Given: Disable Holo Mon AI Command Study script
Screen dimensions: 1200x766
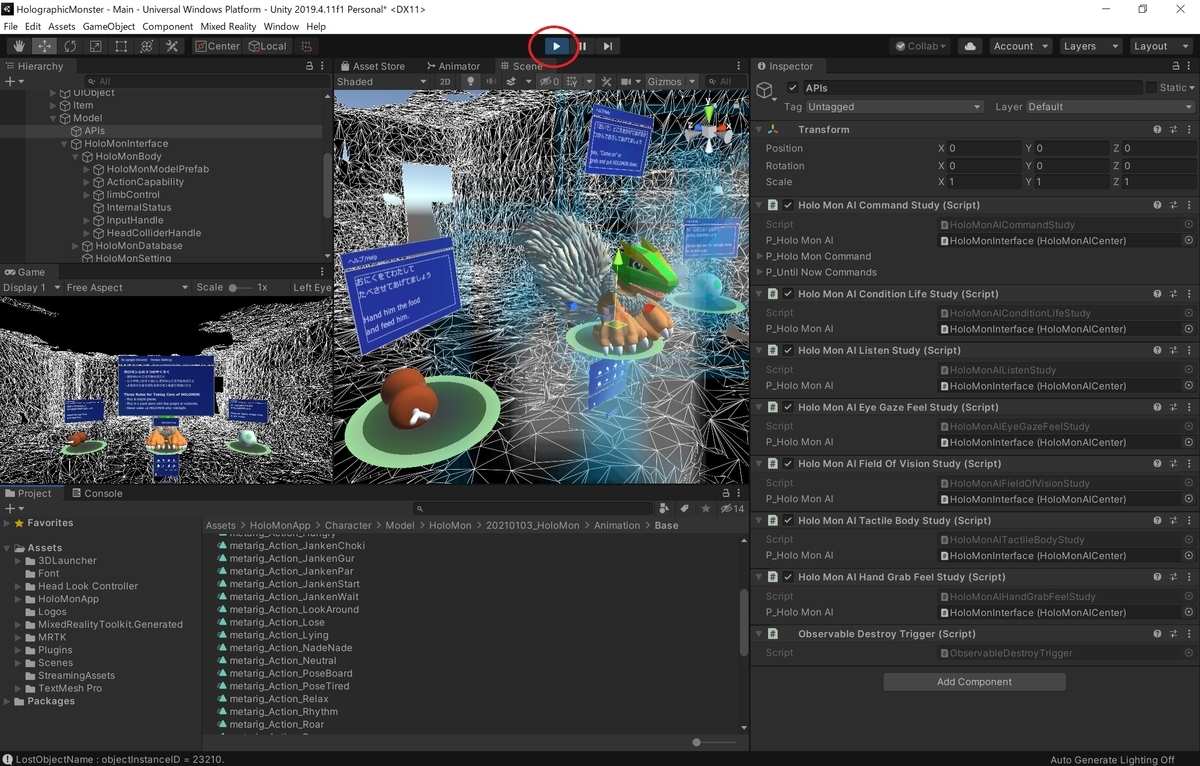Looking at the screenshot, I should point(788,205).
